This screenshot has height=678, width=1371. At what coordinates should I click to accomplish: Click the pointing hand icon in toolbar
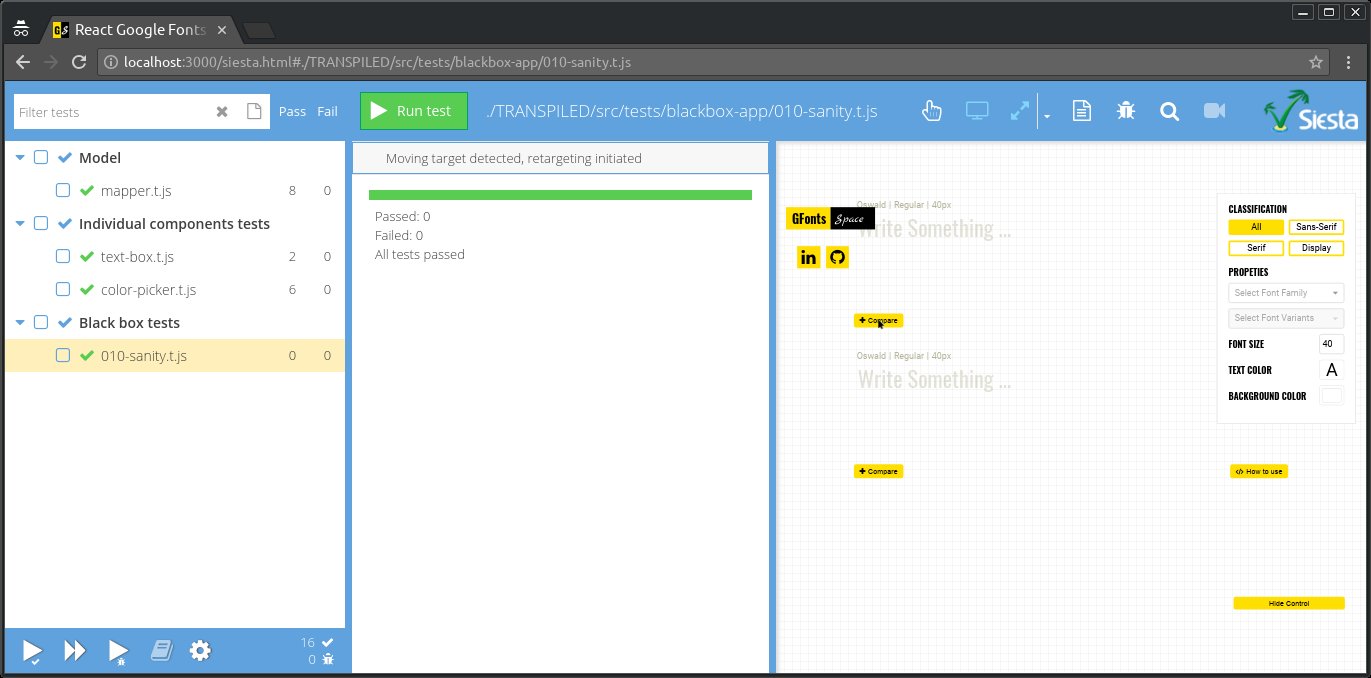click(931, 111)
